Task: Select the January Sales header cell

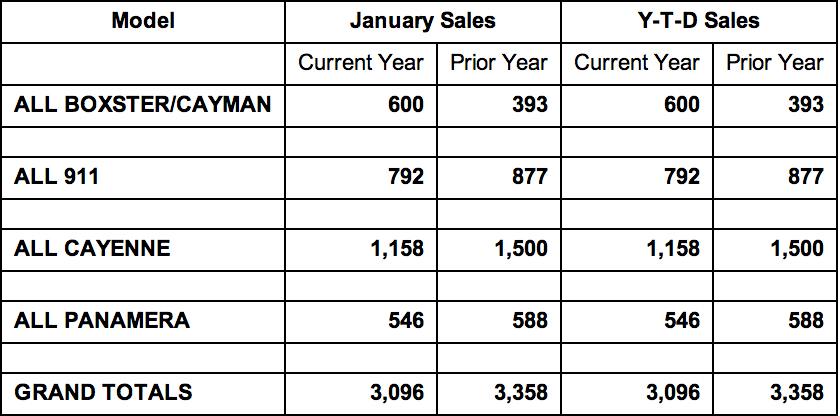Action: [422, 21]
